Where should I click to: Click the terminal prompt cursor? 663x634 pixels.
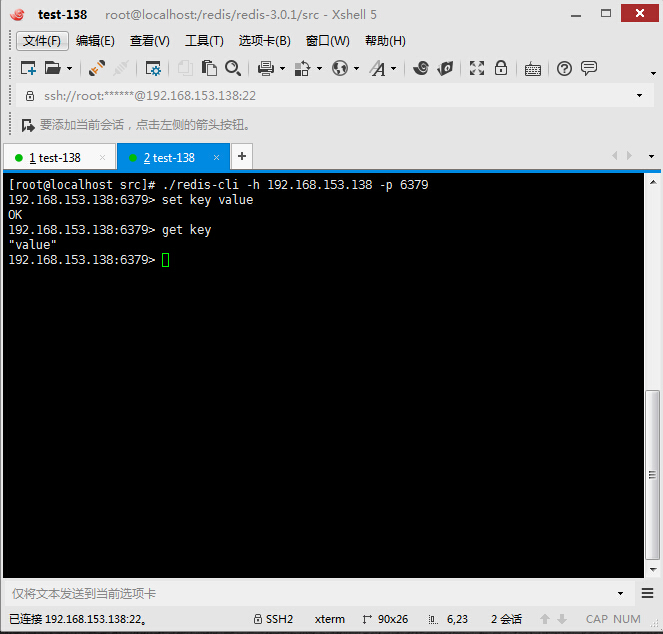pos(165,260)
